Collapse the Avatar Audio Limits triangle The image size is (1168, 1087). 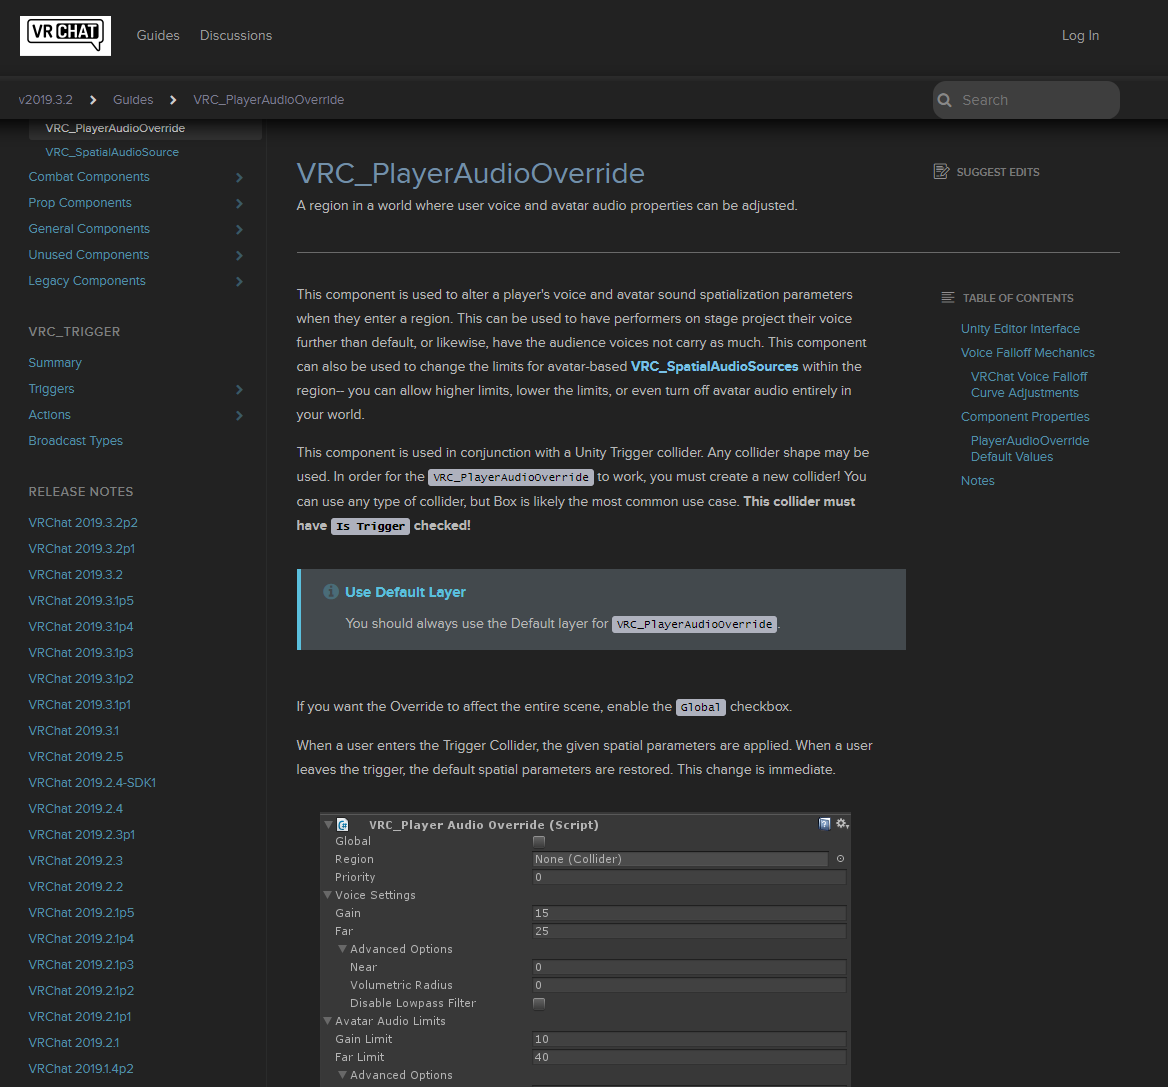point(328,1021)
